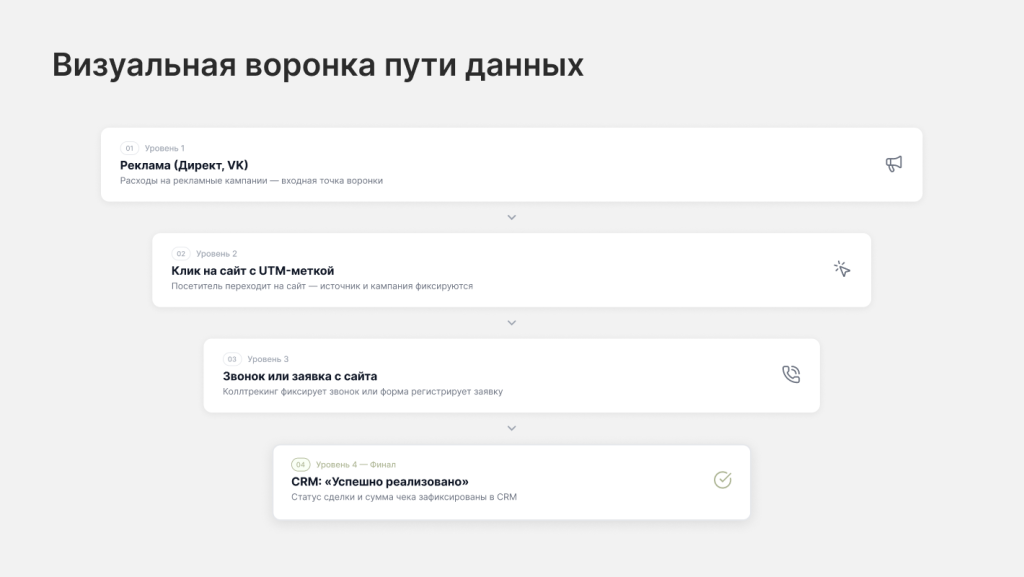Click chevron below the Звонок или заявка card
1024x577 pixels.
[512, 429]
